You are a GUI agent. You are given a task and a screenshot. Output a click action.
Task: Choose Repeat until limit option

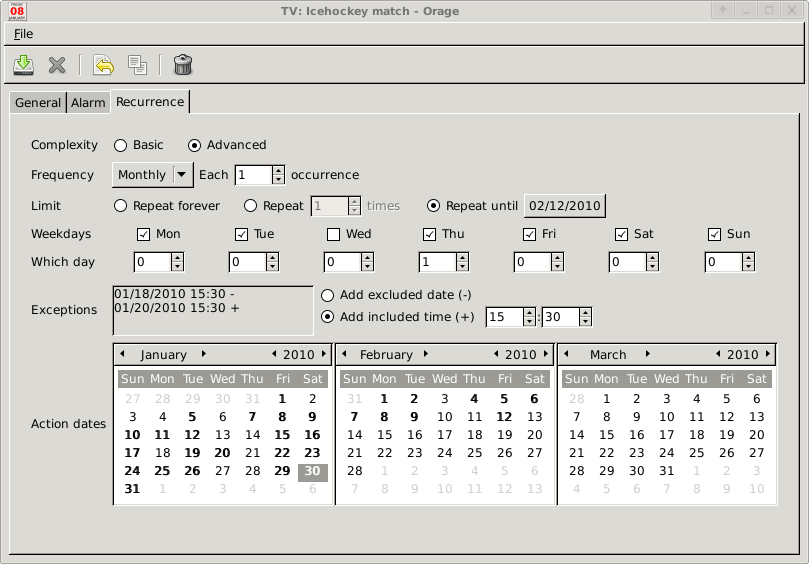coord(472,206)
